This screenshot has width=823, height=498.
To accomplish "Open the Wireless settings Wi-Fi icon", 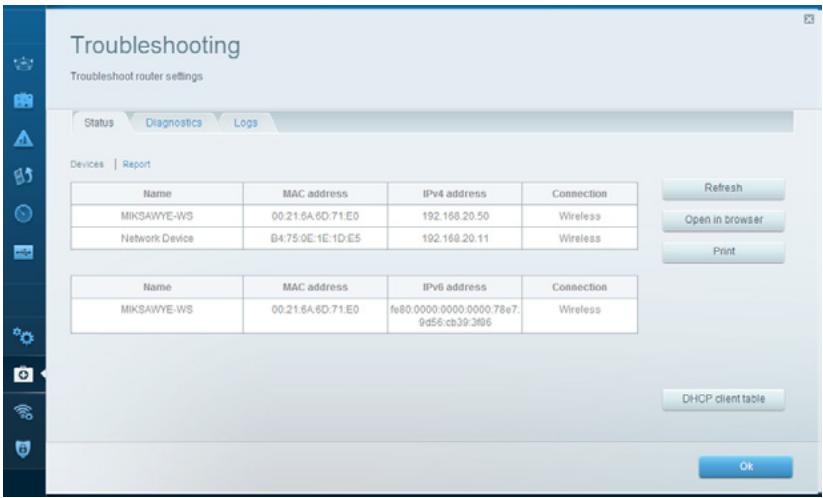I will click(24, 412).
